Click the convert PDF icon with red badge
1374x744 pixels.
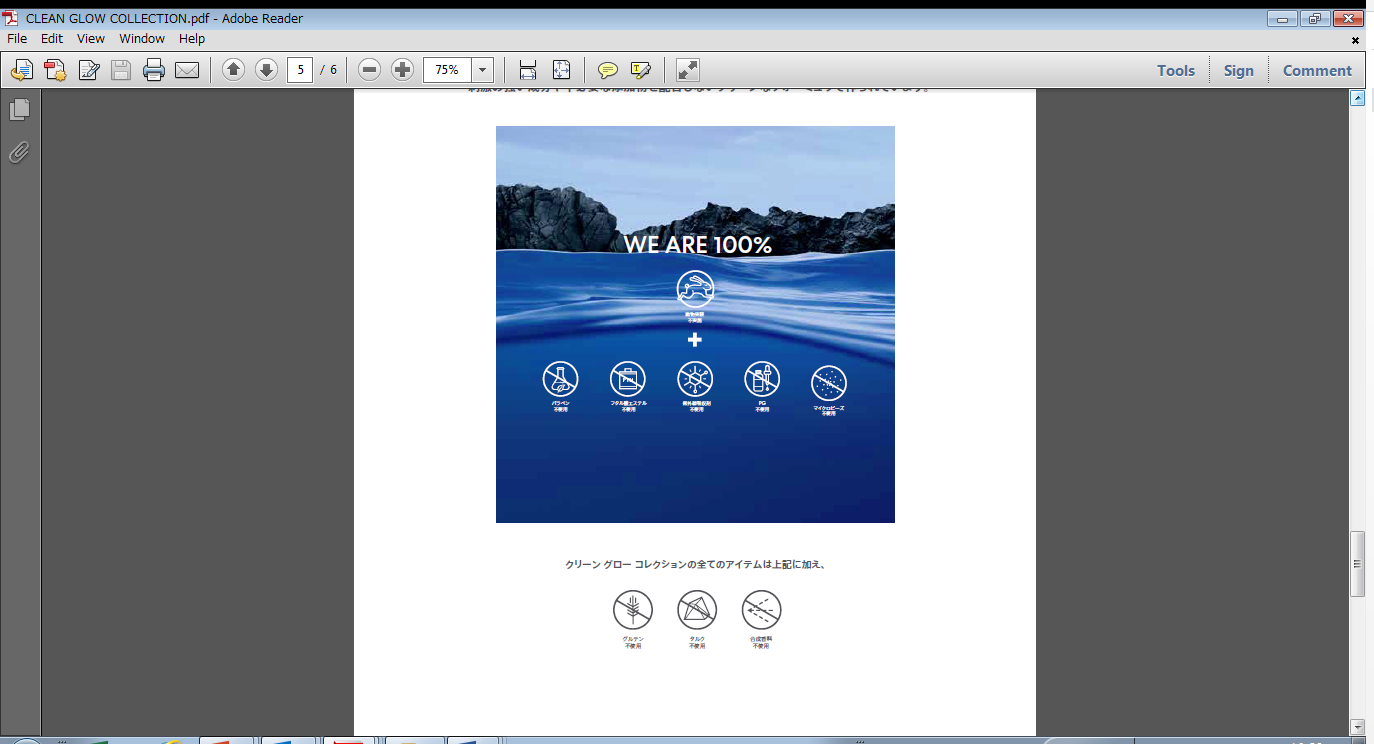pos(55,70)
